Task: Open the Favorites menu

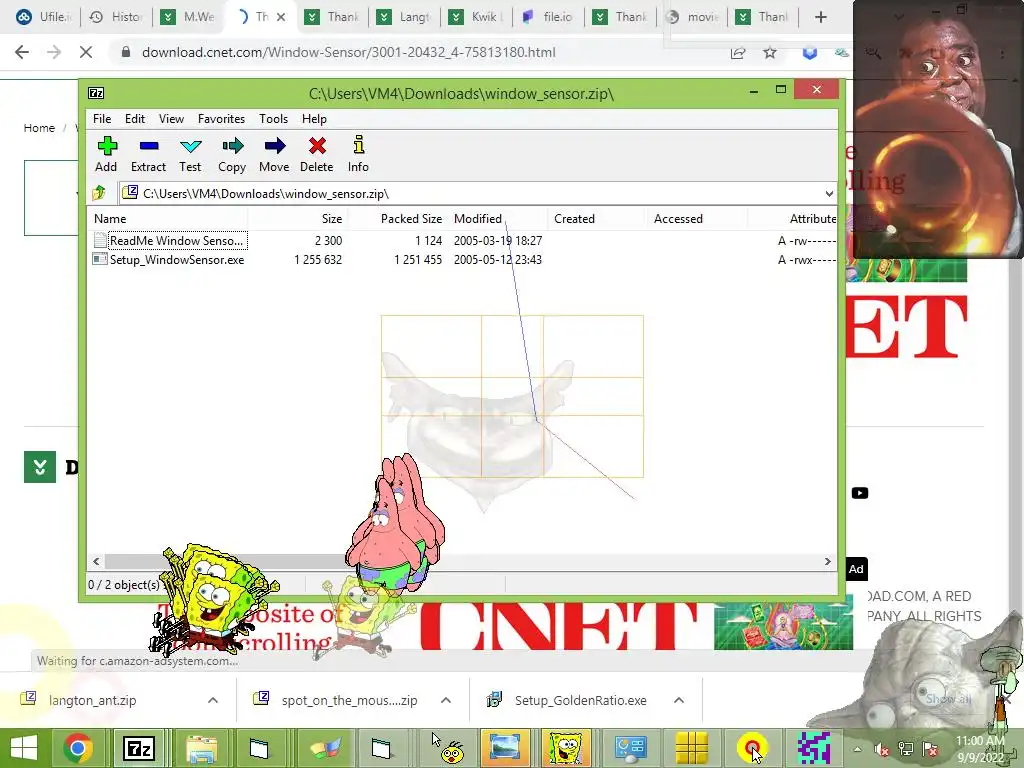Action: [x=221, y=119]
